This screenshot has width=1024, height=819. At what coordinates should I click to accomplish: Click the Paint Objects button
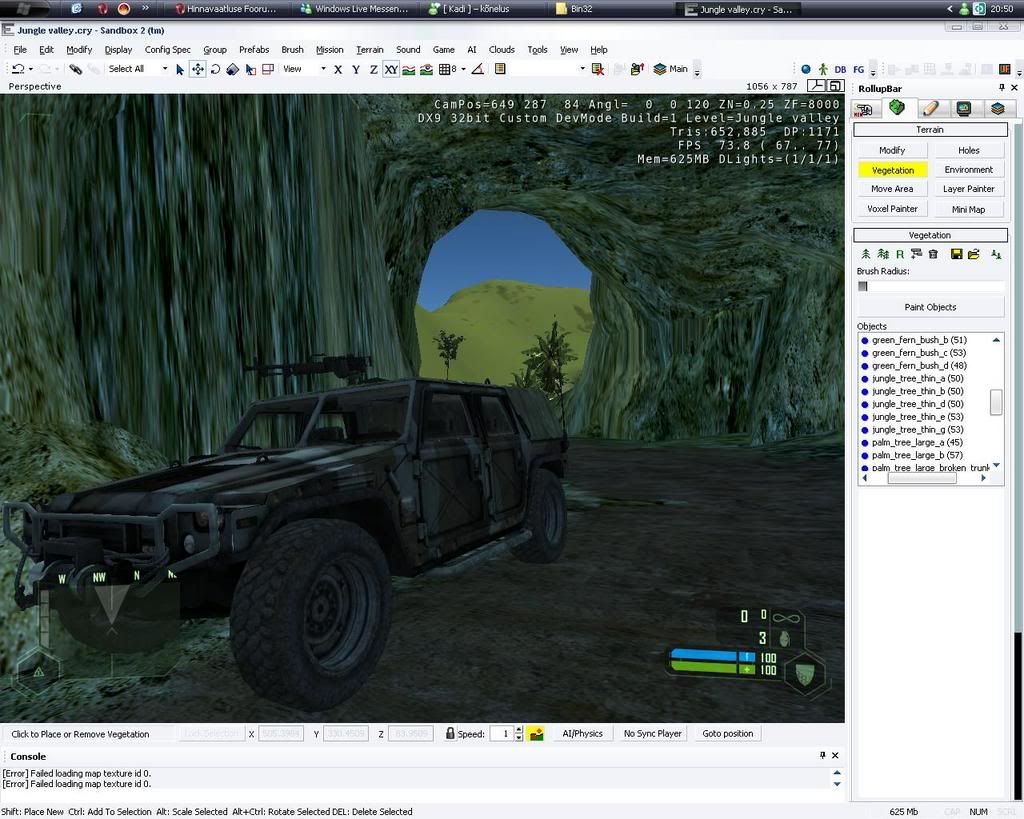click(x=930, y=307)
